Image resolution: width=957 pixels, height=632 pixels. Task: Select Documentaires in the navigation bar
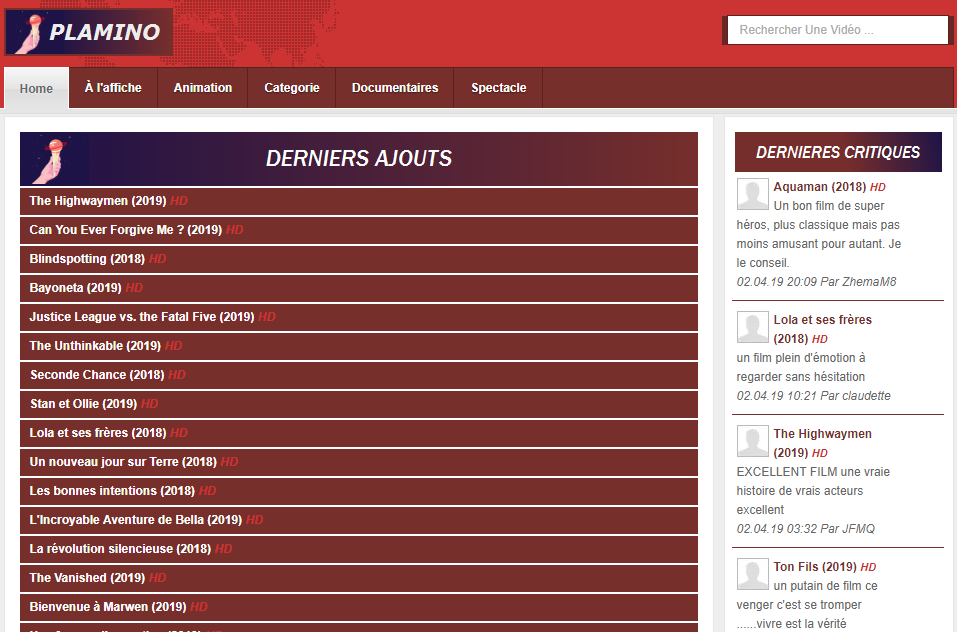(395, 88)
